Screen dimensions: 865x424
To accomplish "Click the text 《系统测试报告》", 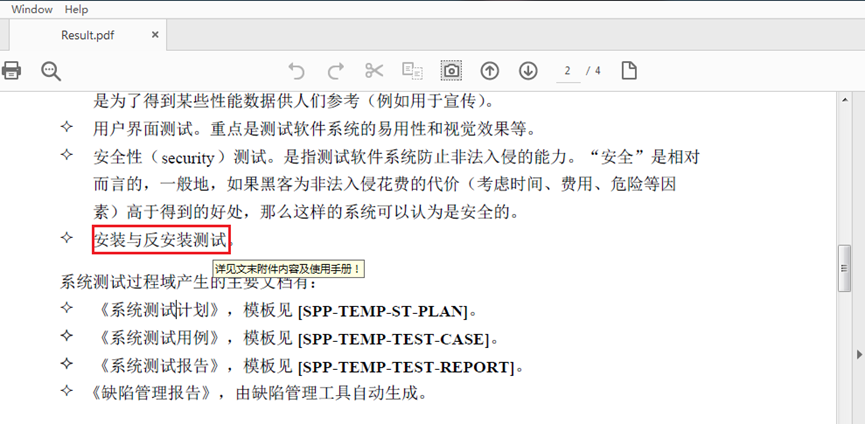I will (x=161, y=366).
